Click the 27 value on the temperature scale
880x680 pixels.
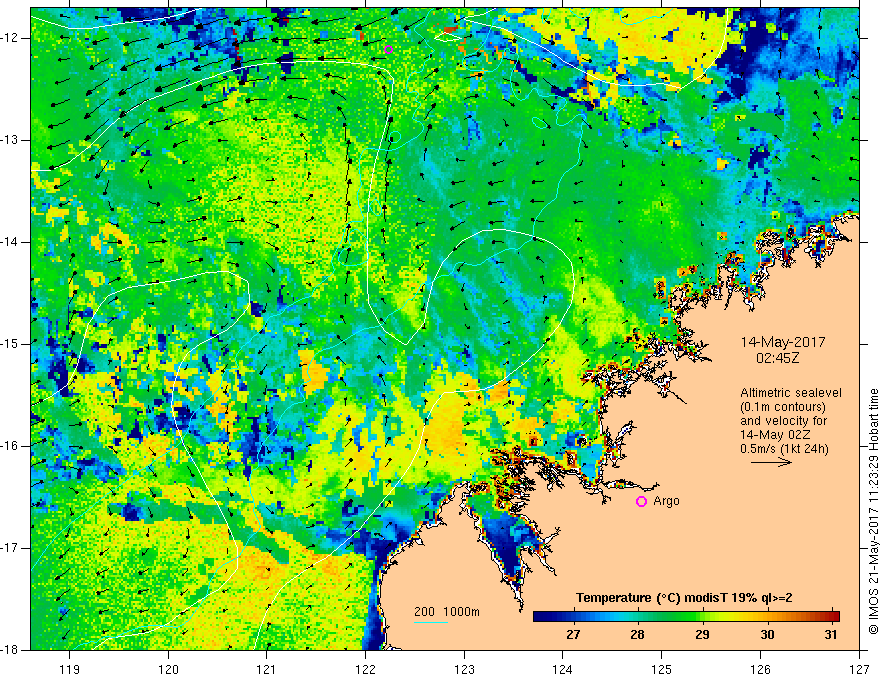[x=573, y=635]
